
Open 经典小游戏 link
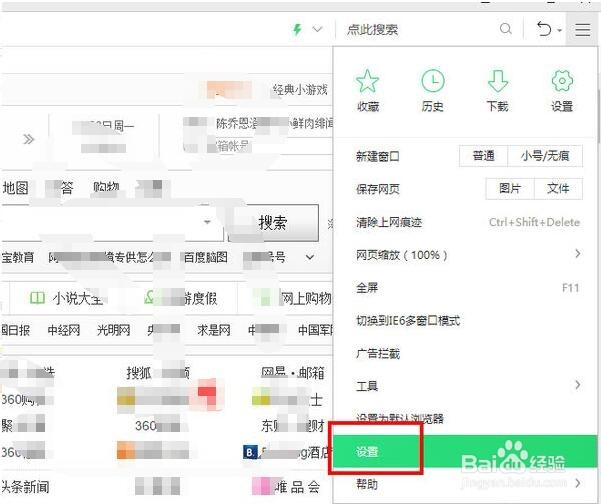pos(300,90)
